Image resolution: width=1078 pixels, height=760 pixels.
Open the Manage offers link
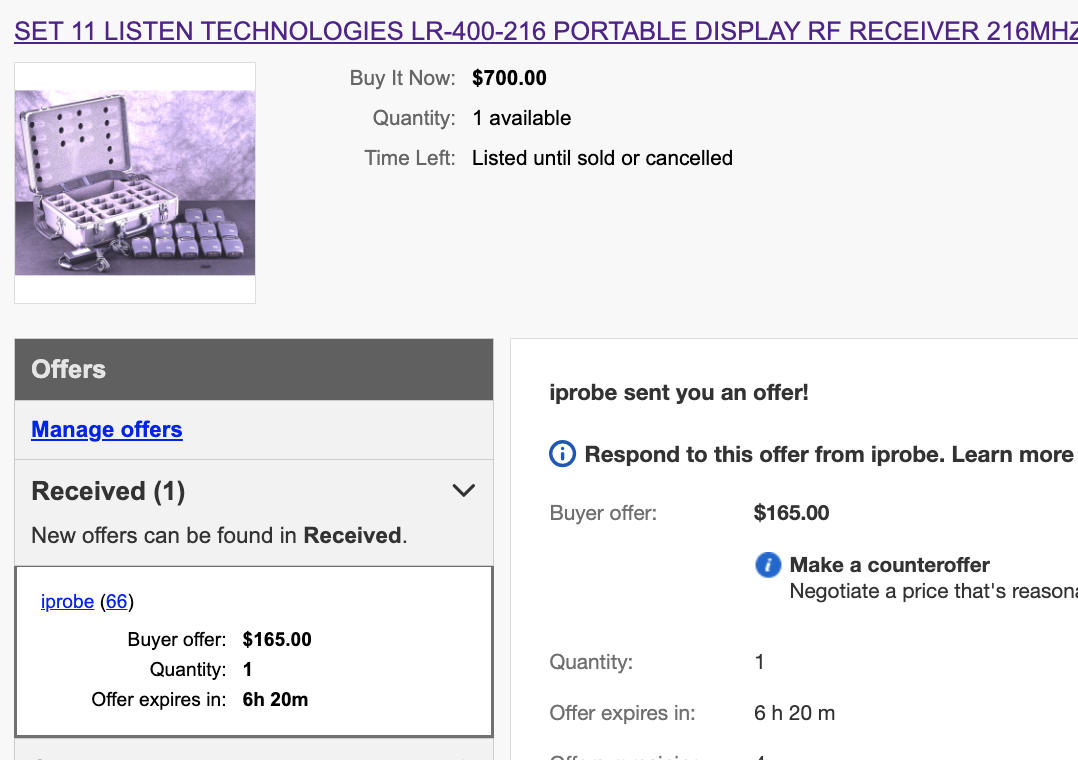(107, 430)
